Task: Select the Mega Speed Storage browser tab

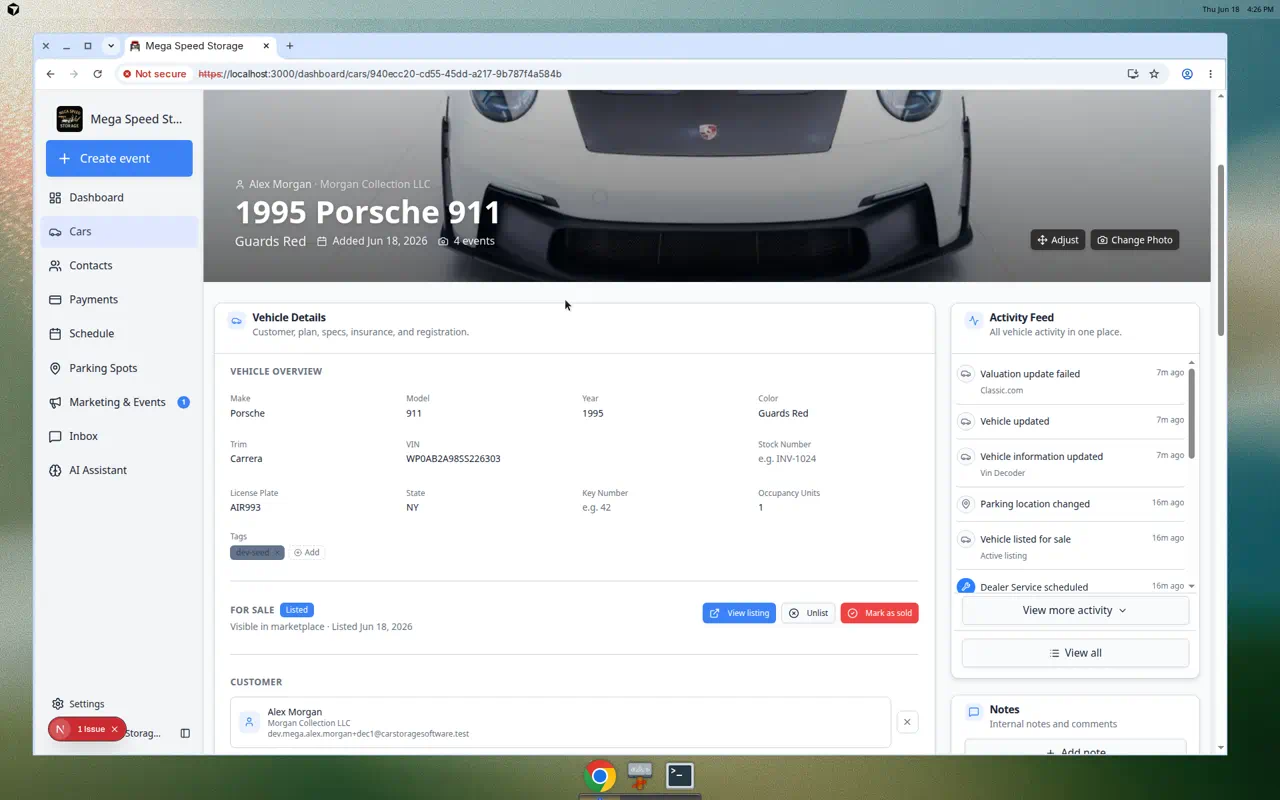Action: [200, 46]
